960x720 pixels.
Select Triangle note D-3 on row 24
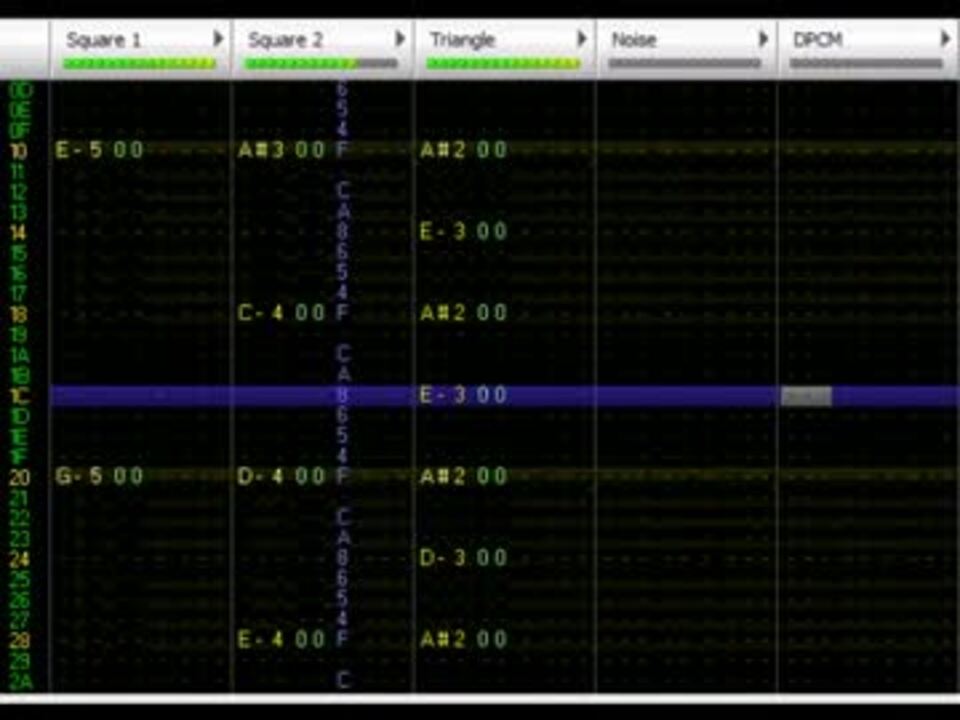(443, 558)
